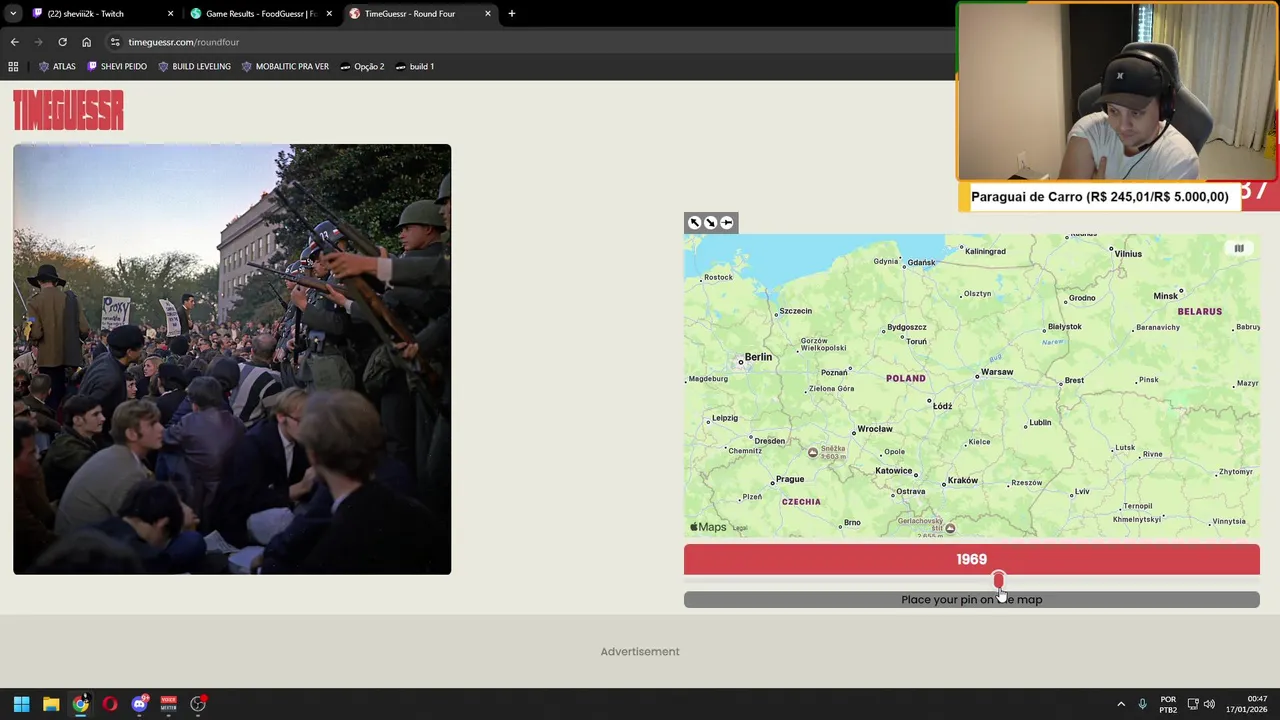
Task: Open a new browser tab
Action: pos(512,14)
